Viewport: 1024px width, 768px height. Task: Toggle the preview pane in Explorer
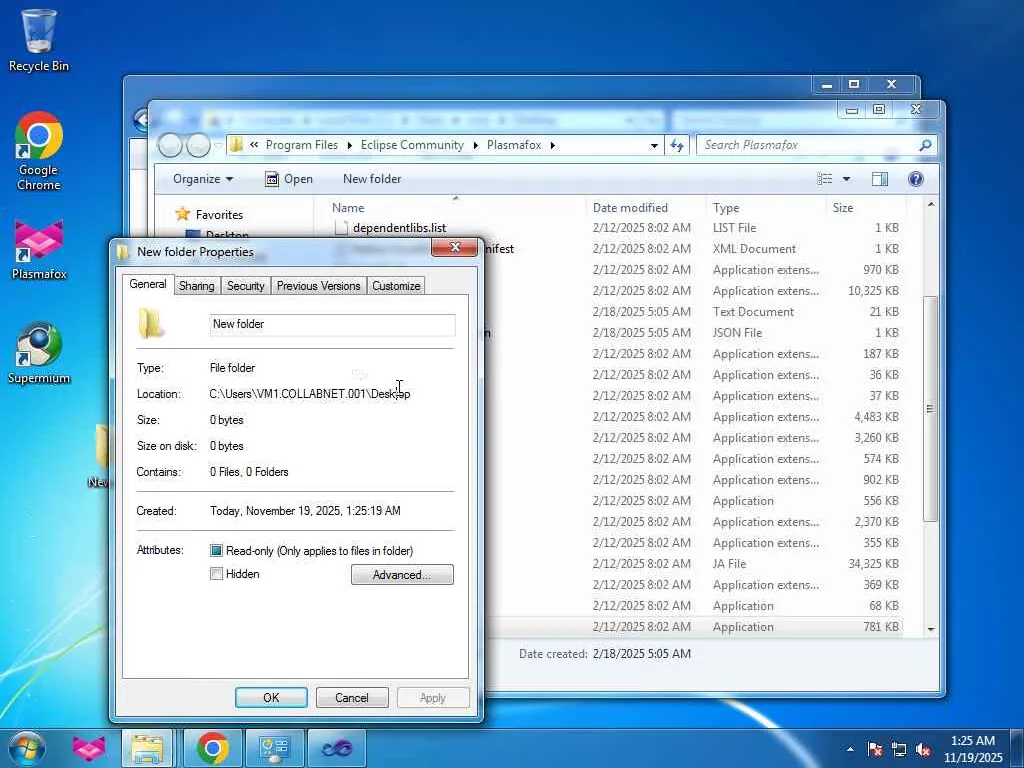880,179
